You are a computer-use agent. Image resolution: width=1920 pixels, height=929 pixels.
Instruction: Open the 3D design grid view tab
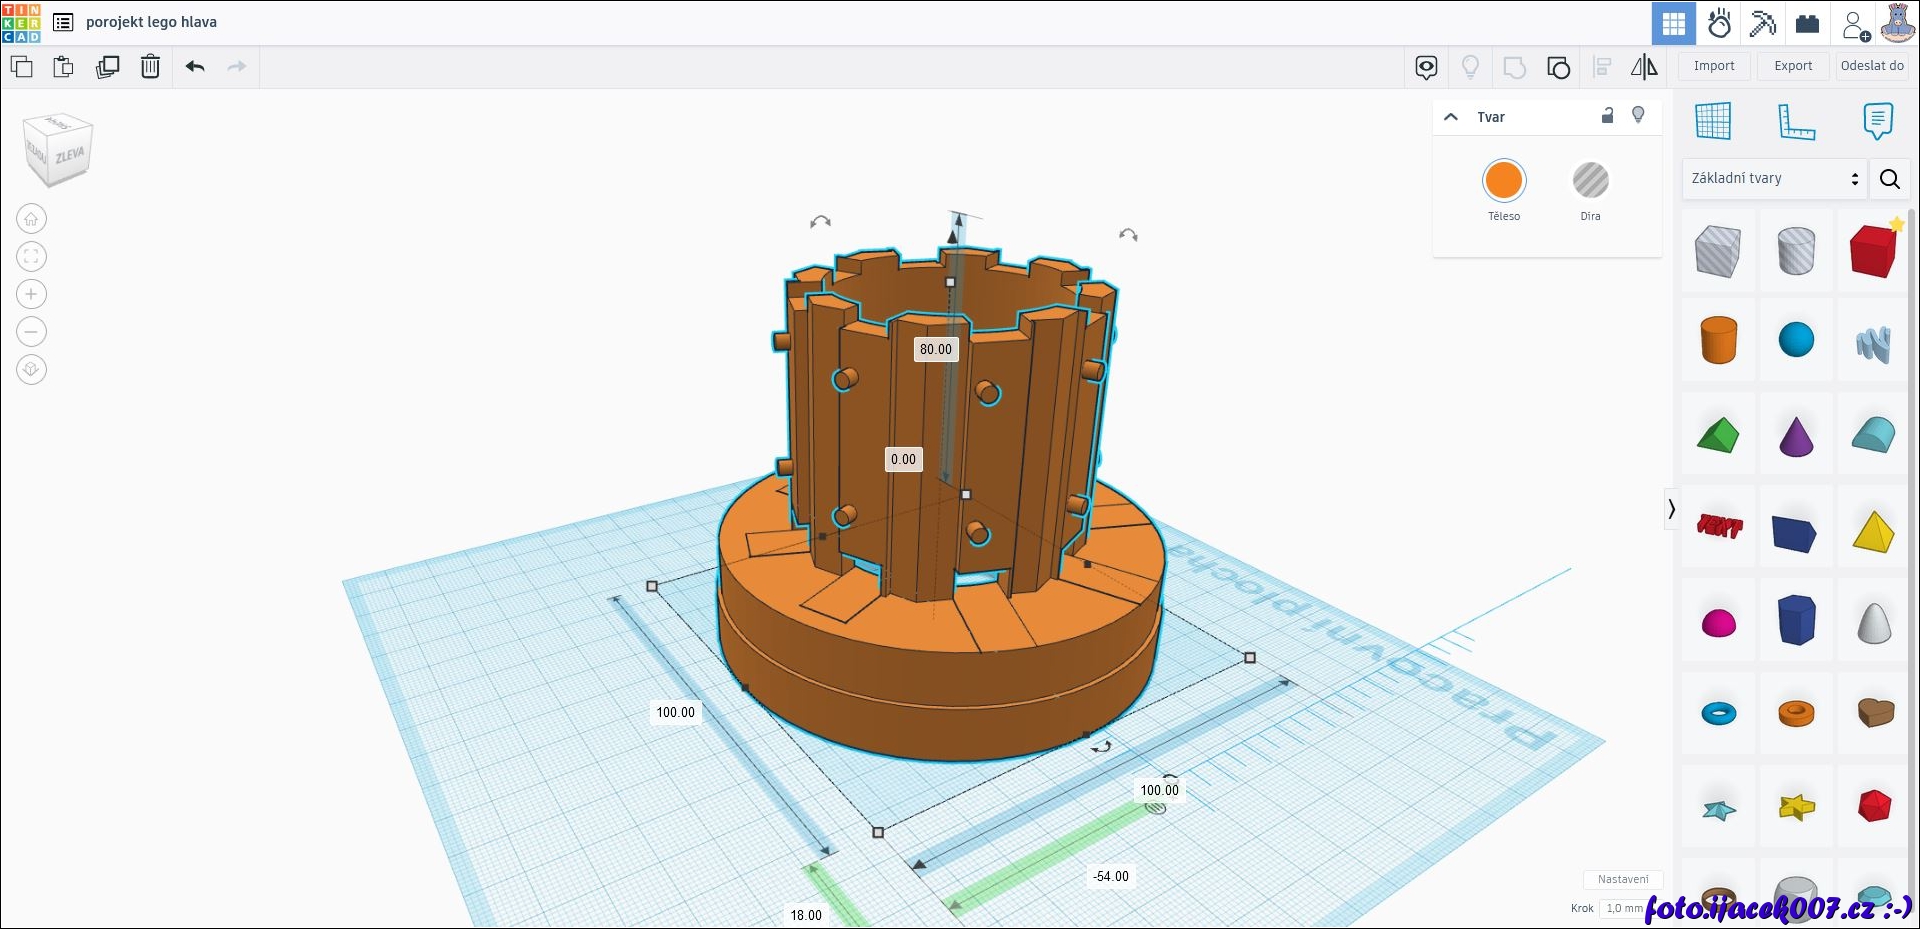pos(1673,23)
